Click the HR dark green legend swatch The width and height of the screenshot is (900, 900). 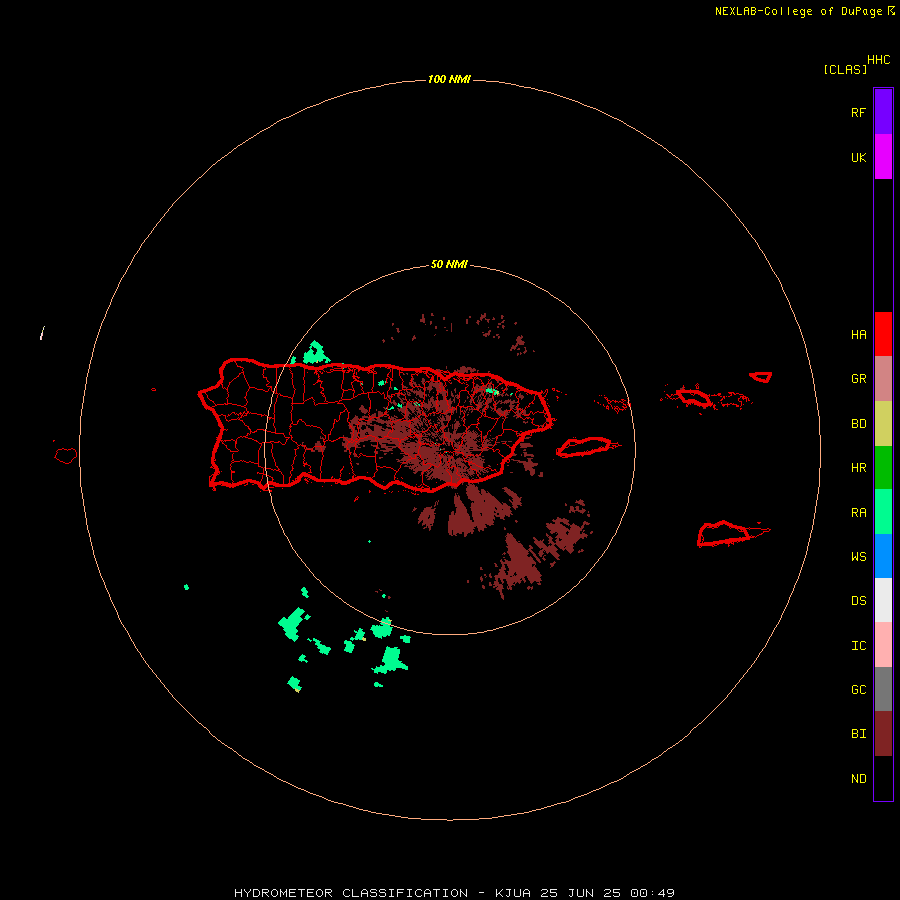[883, 468]
